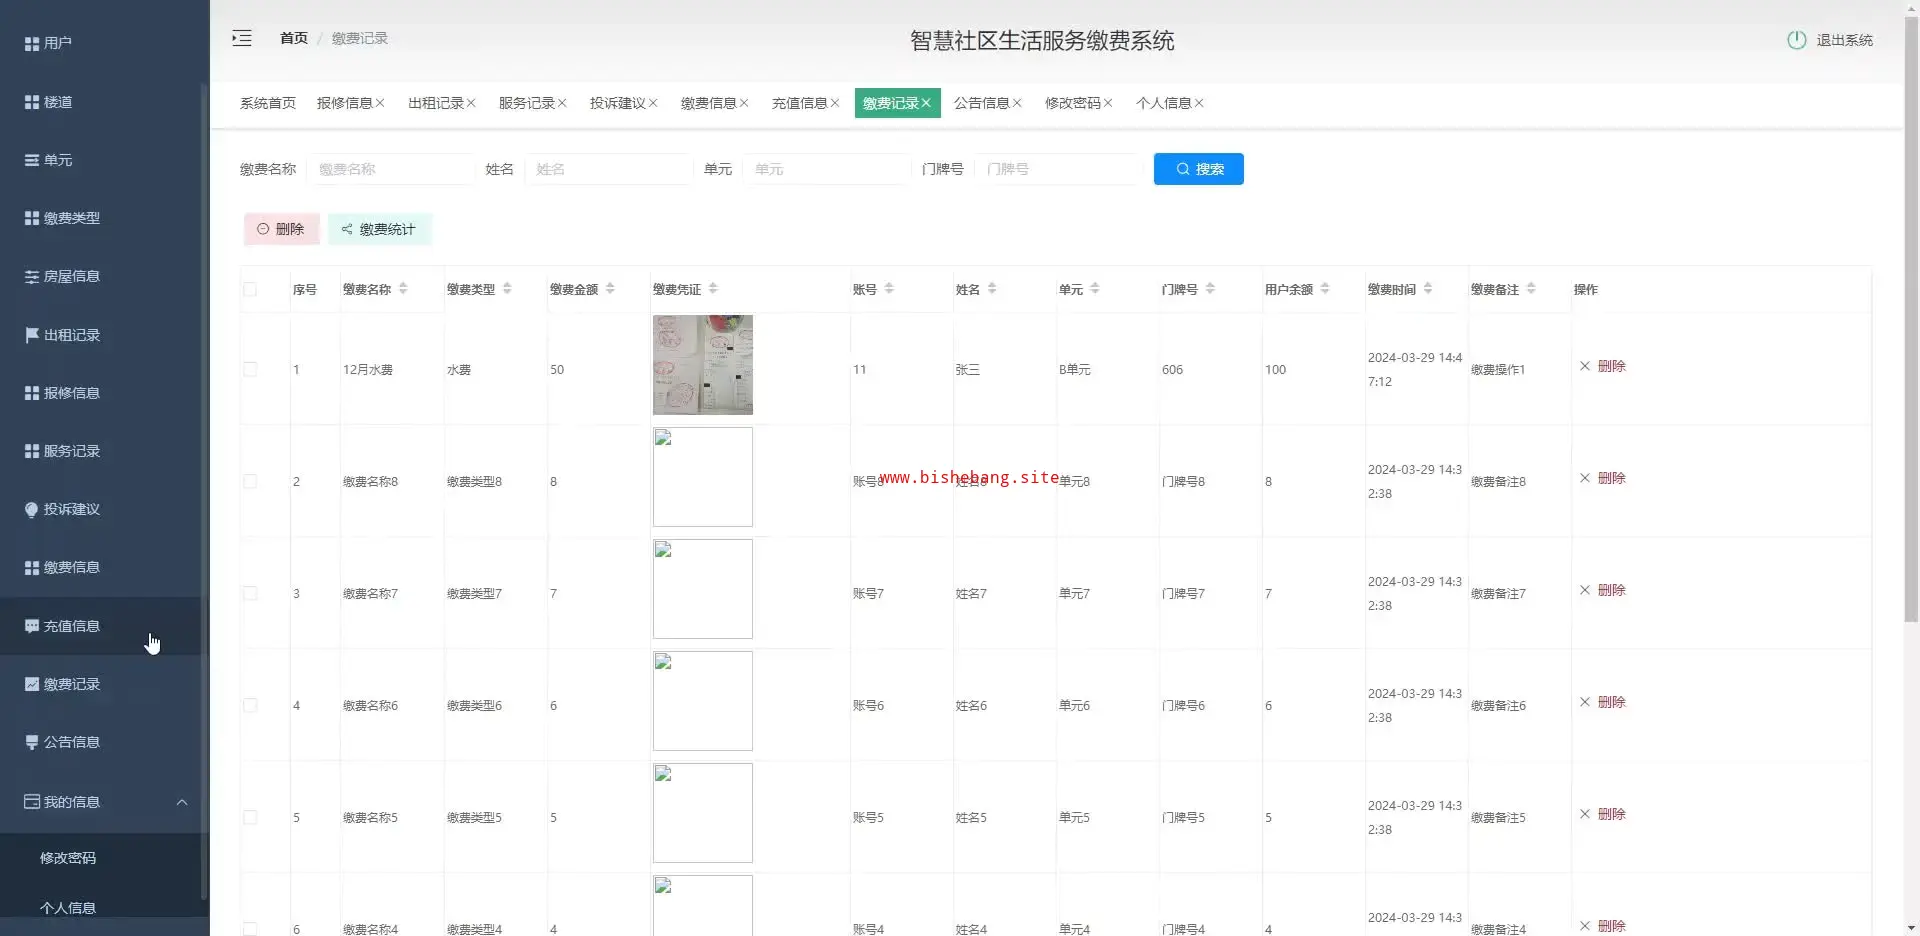Click the blue 搜索 button

tap(1198, 169)
